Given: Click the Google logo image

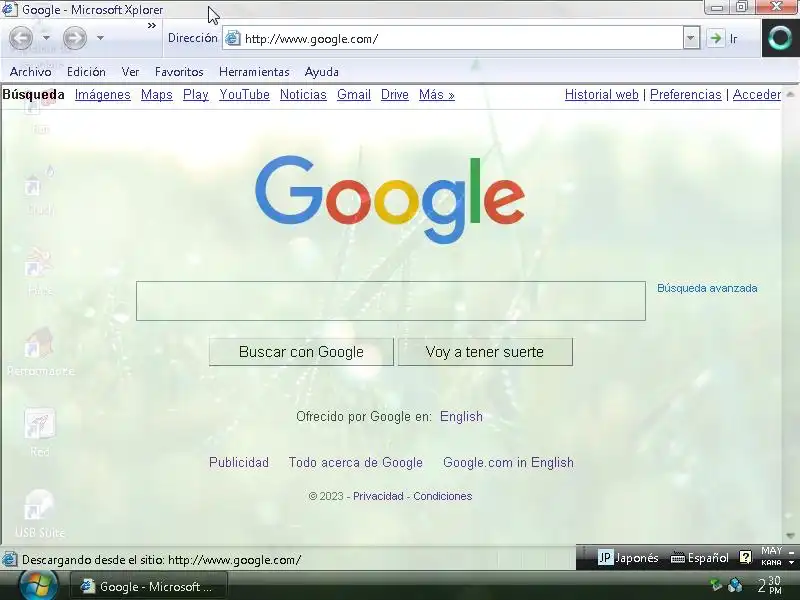Looking at the screenshot, I should click(x=390, y=199).
